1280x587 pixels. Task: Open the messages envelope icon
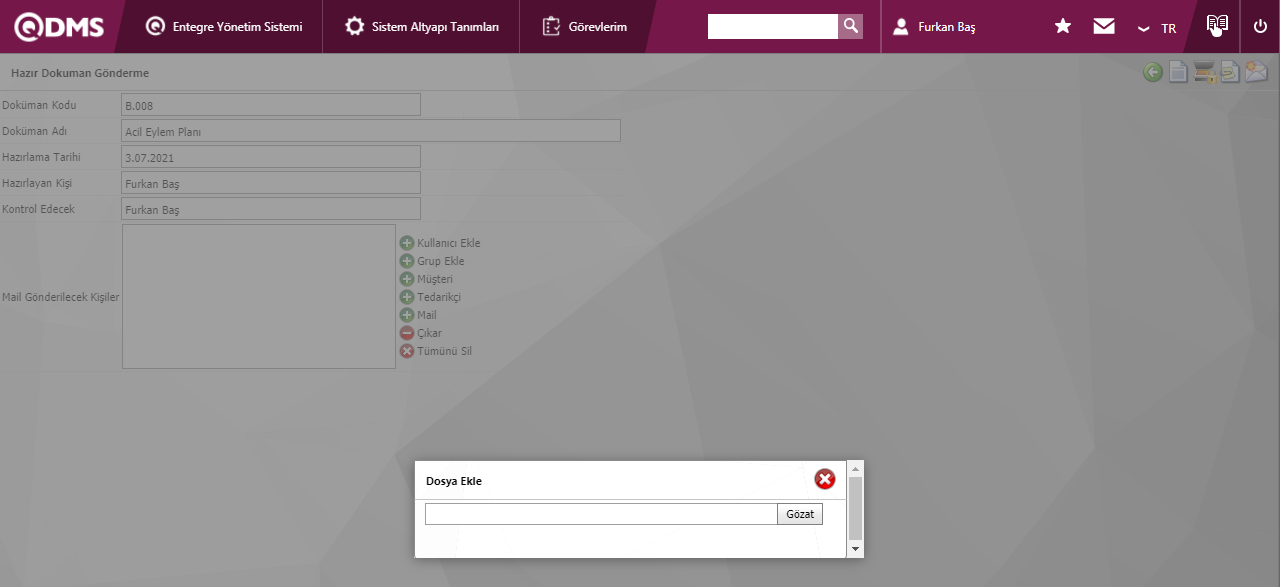(1104, 27)
